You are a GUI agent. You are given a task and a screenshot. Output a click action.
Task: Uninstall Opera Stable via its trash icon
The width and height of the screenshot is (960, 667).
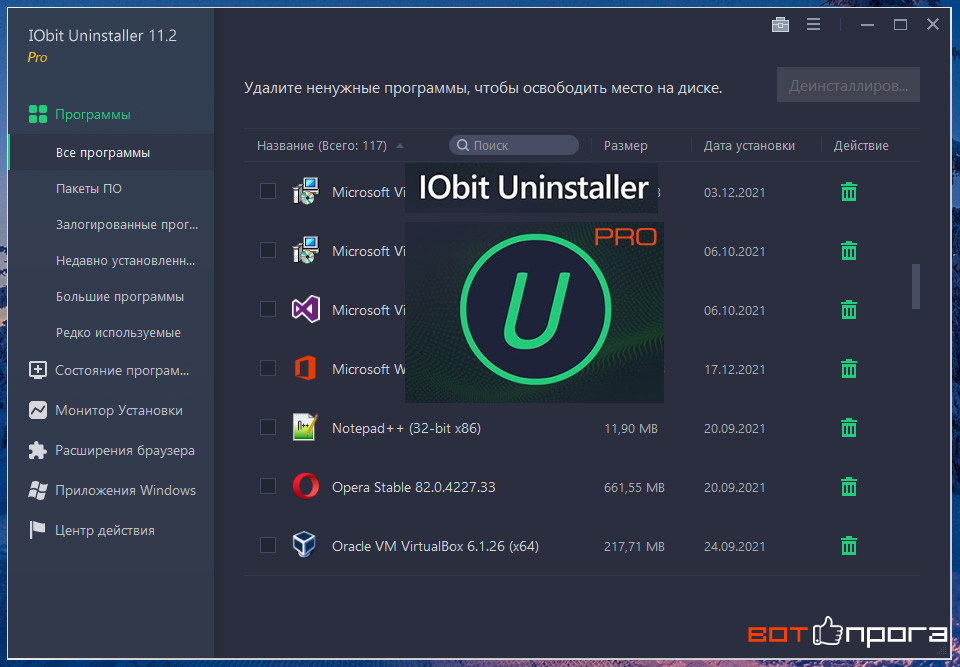[849, 487]
